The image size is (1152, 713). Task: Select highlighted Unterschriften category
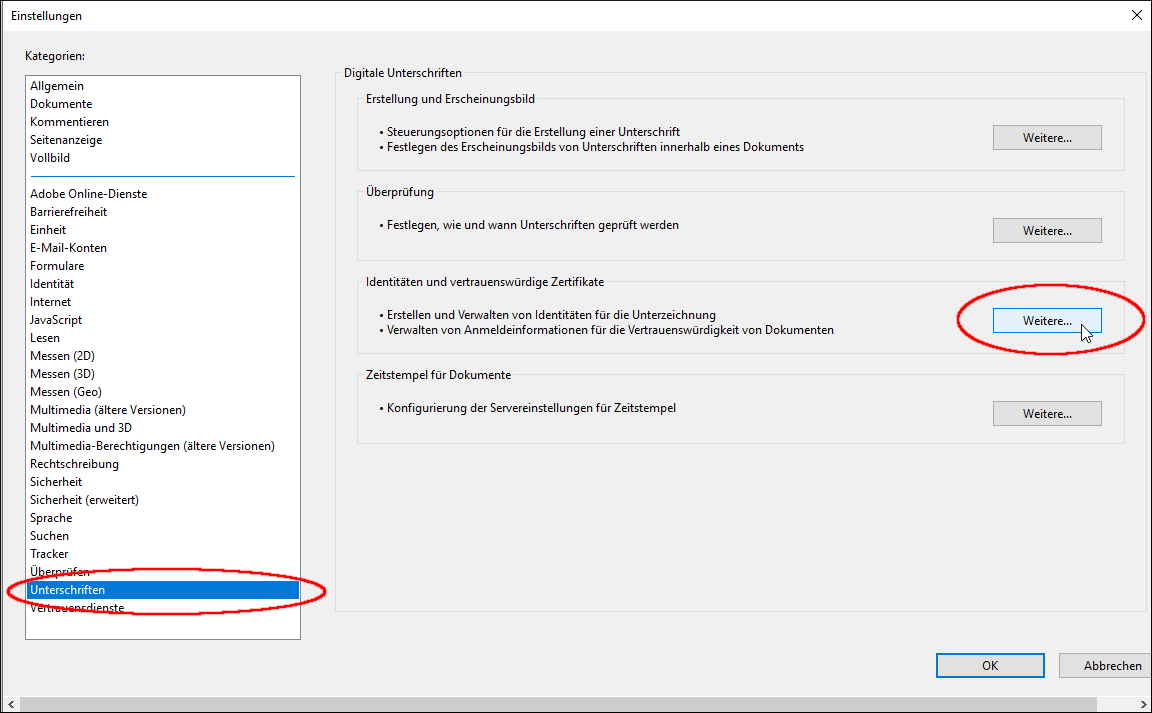point(162,590)
